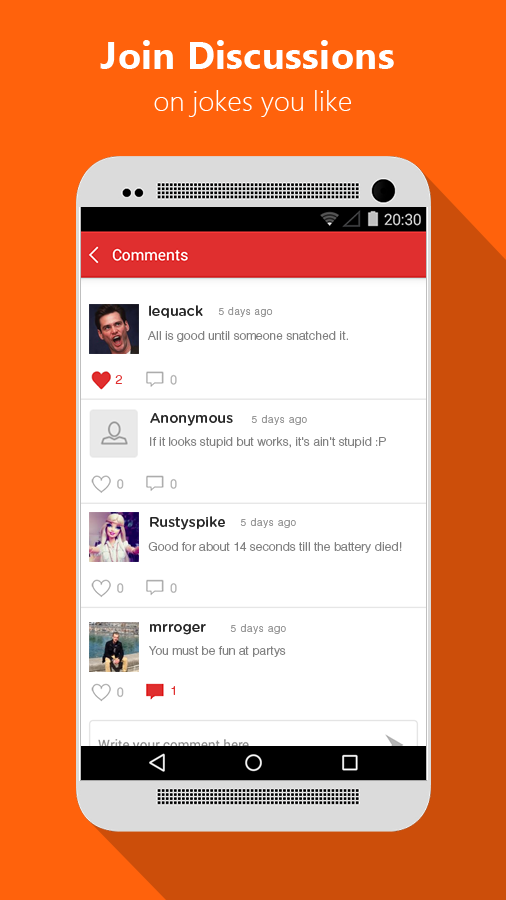Click the username Rustyspike
The height and width of the screenshot is (900, 506).
point(187,522)
